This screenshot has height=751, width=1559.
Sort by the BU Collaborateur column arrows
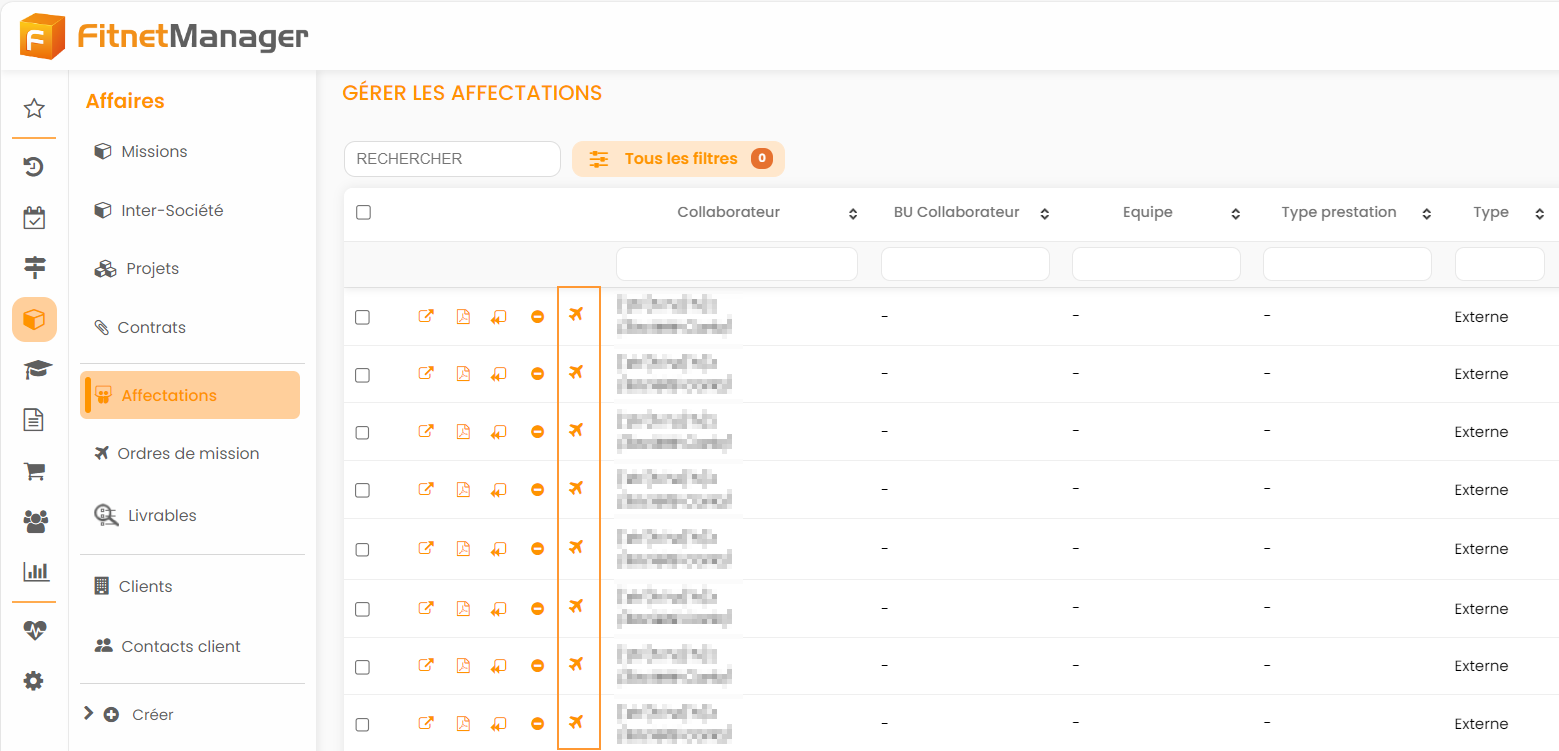point(1045,214)
